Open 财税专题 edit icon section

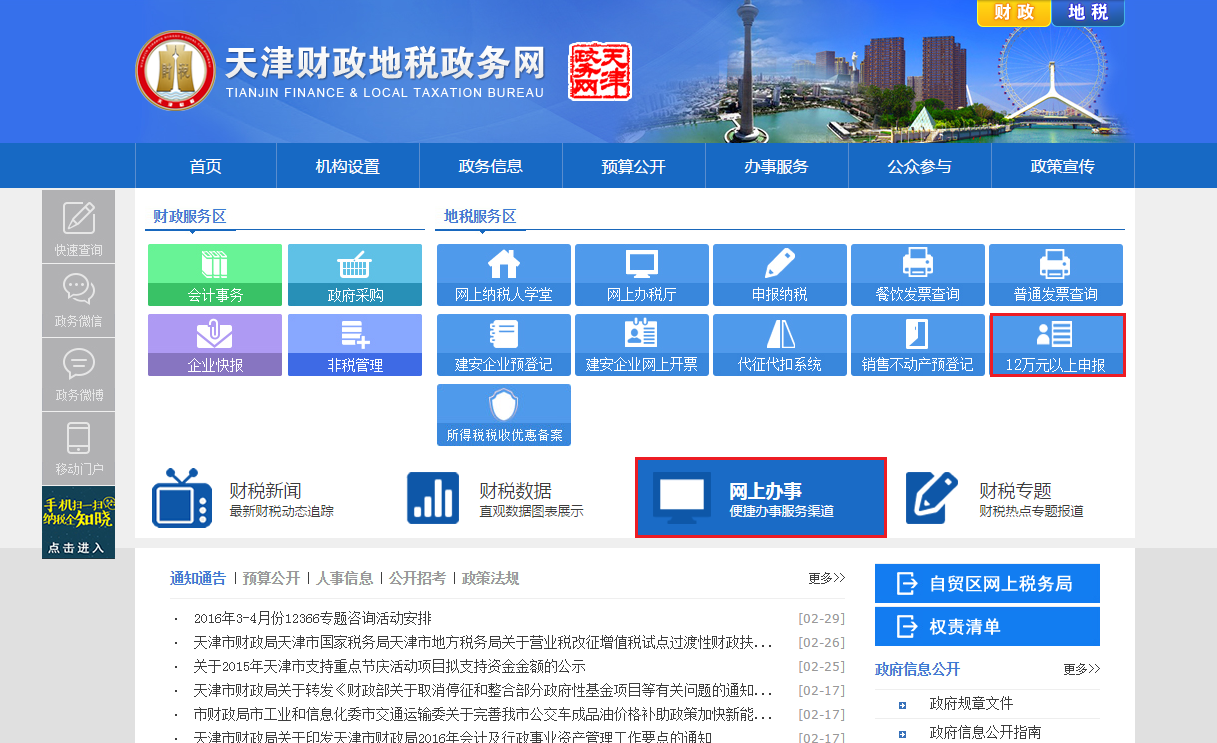pos(994,498)
